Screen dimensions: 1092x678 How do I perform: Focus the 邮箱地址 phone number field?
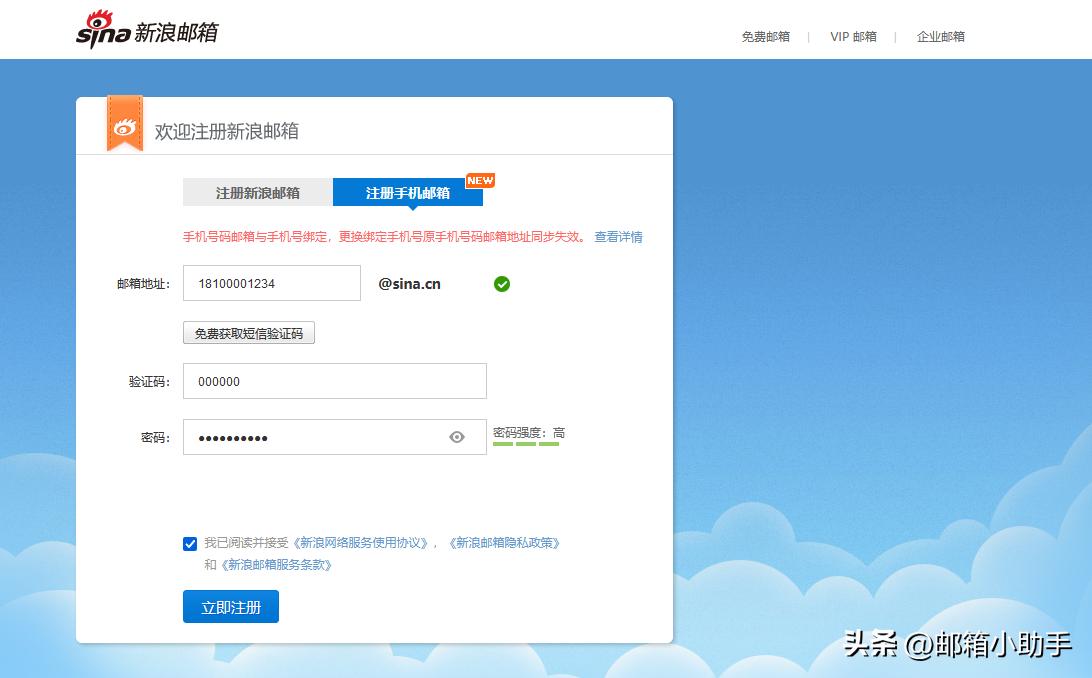(x=272, y=283)
